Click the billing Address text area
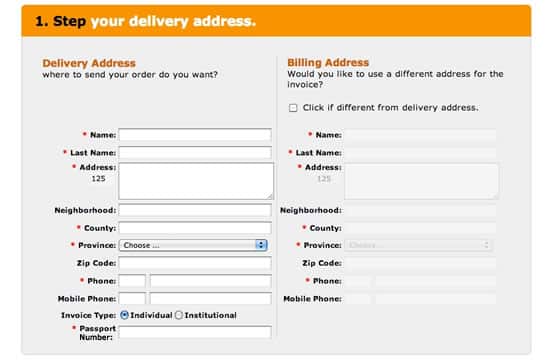Image resolution: width=550 pixels, height=361 pixels. click(421, 181)
